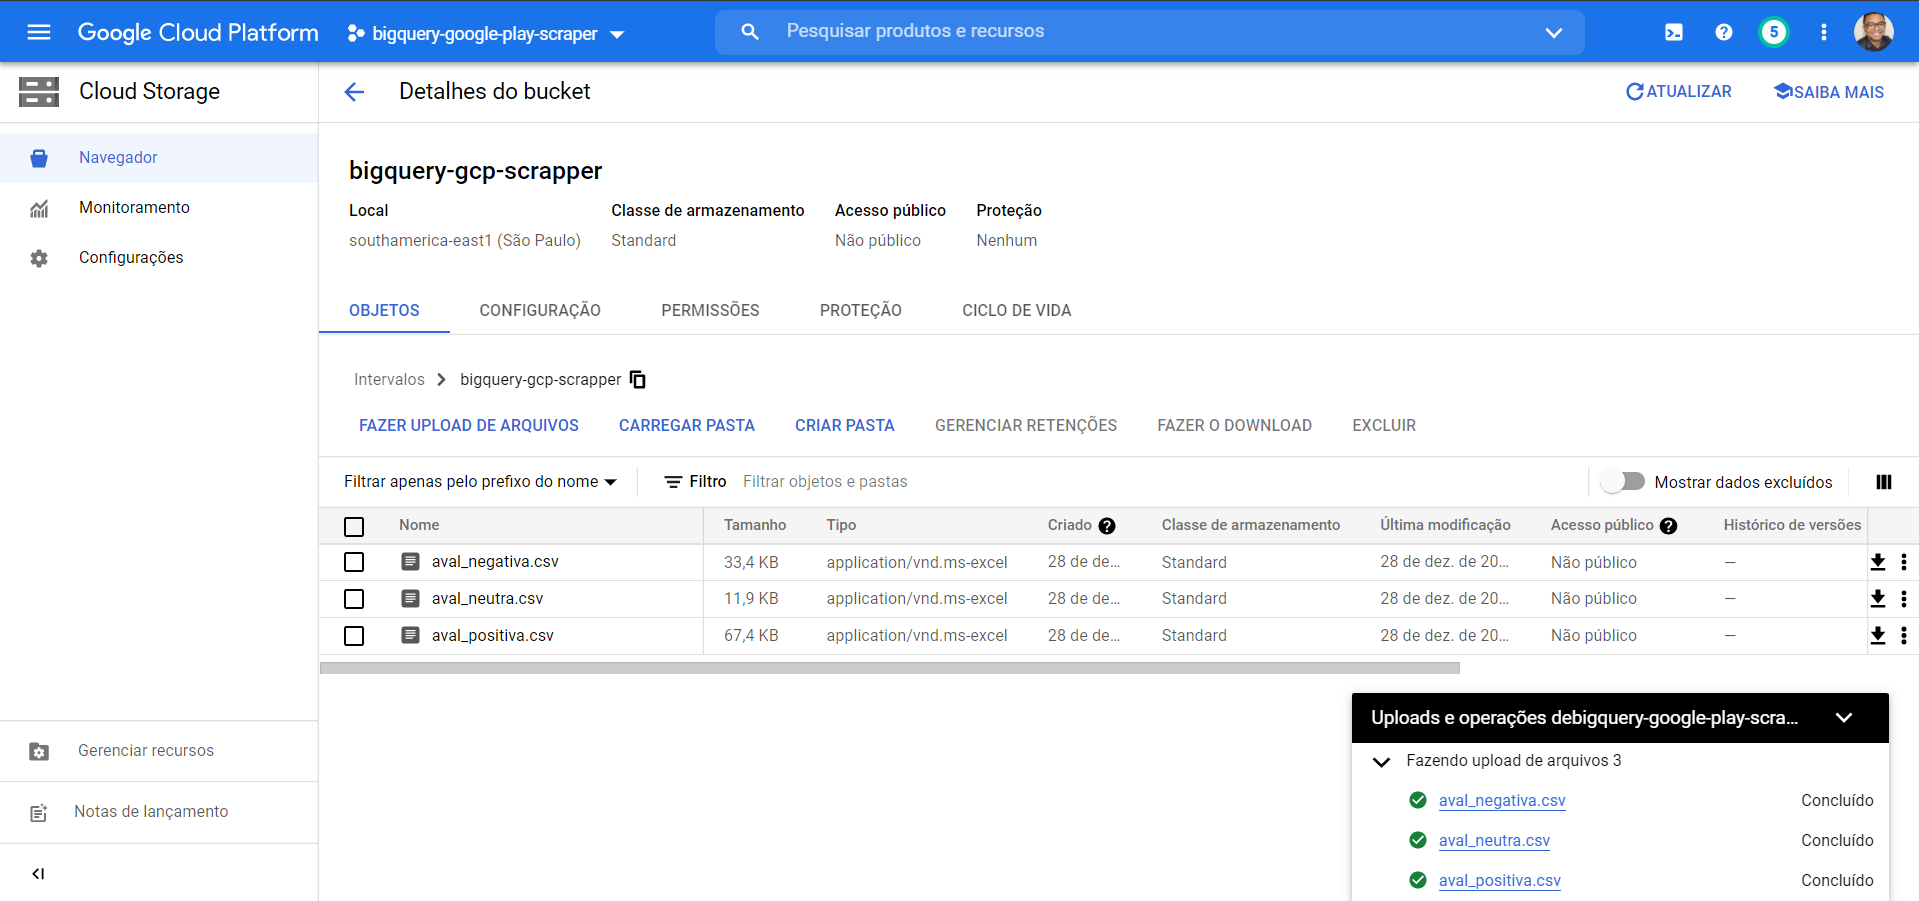Check the aval_positiva.csv row checkbox

(x=354, y=636)
